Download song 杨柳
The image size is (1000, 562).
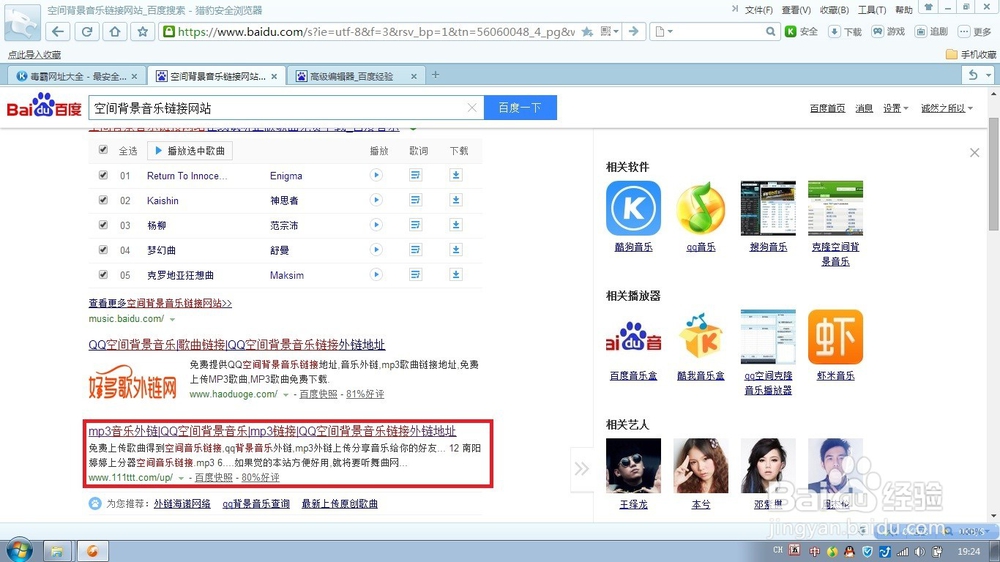tap(456, 225)
